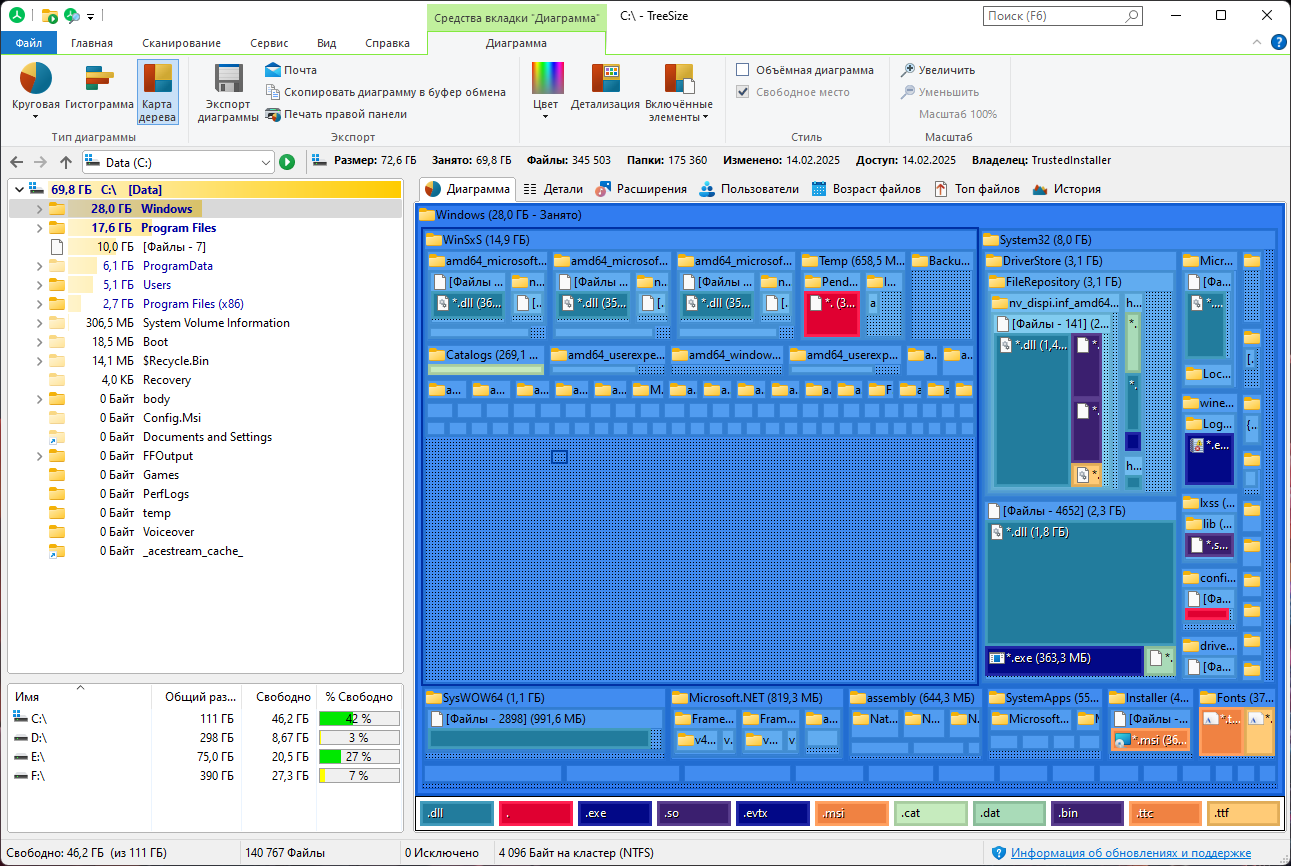Image resolution: width=1291 pixels, height=866 pixels.
Task: Click the .cat legend color swatch
Action: [930, 813]
